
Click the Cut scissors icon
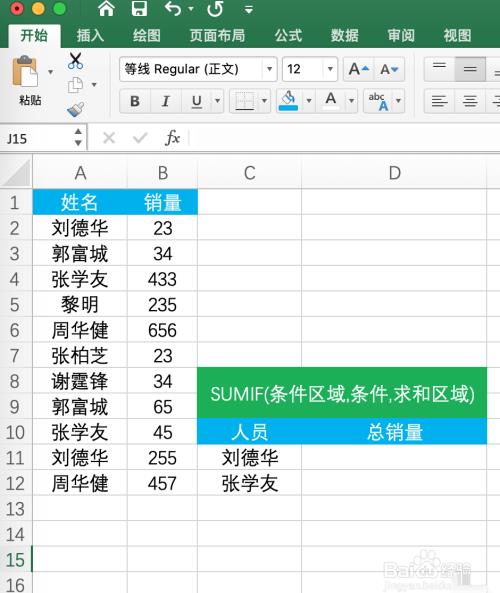point(75,61)
